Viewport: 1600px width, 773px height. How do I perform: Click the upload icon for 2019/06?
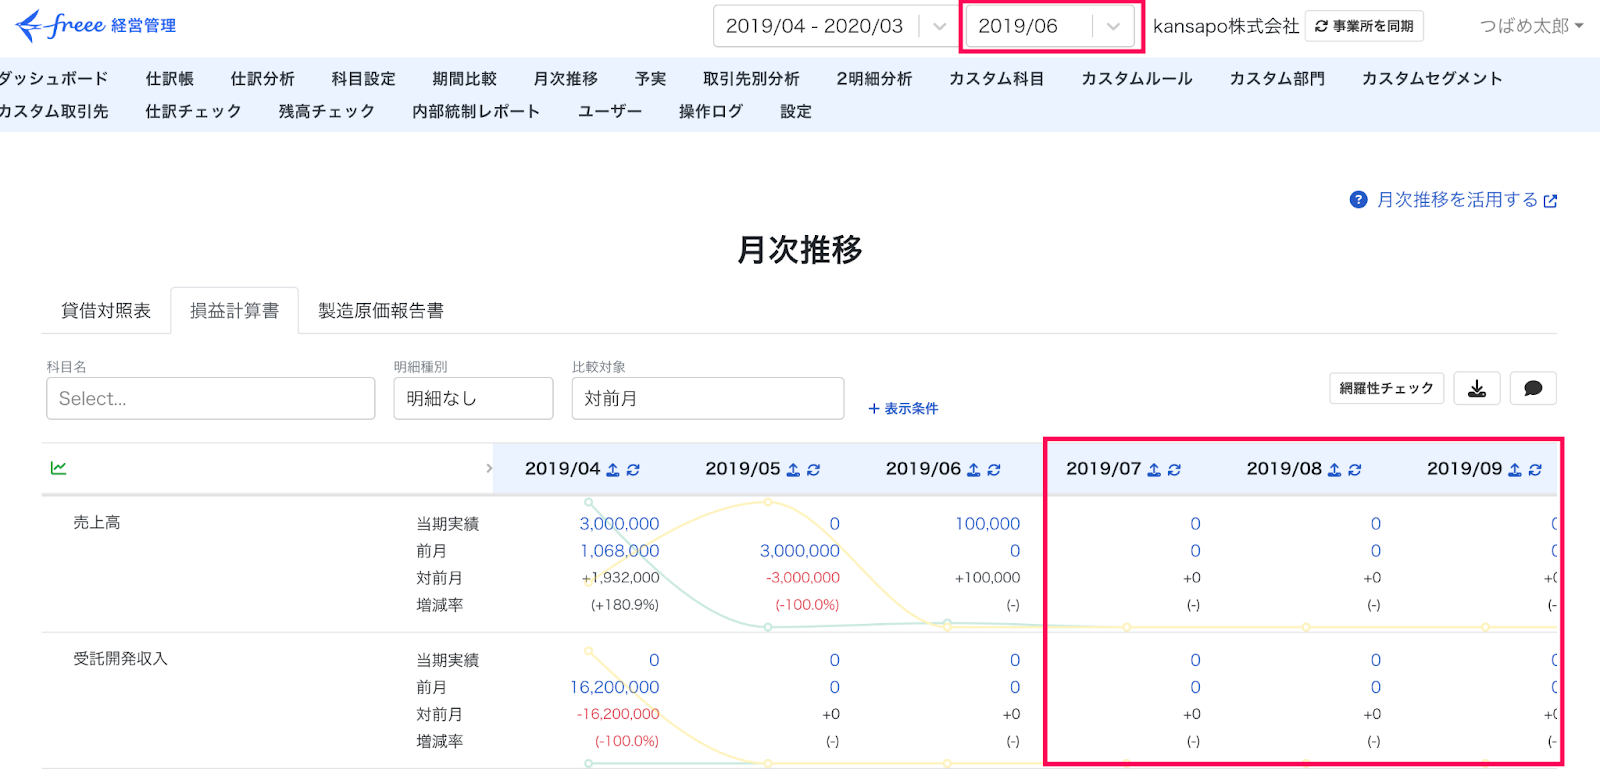click(x=974, y=469)
